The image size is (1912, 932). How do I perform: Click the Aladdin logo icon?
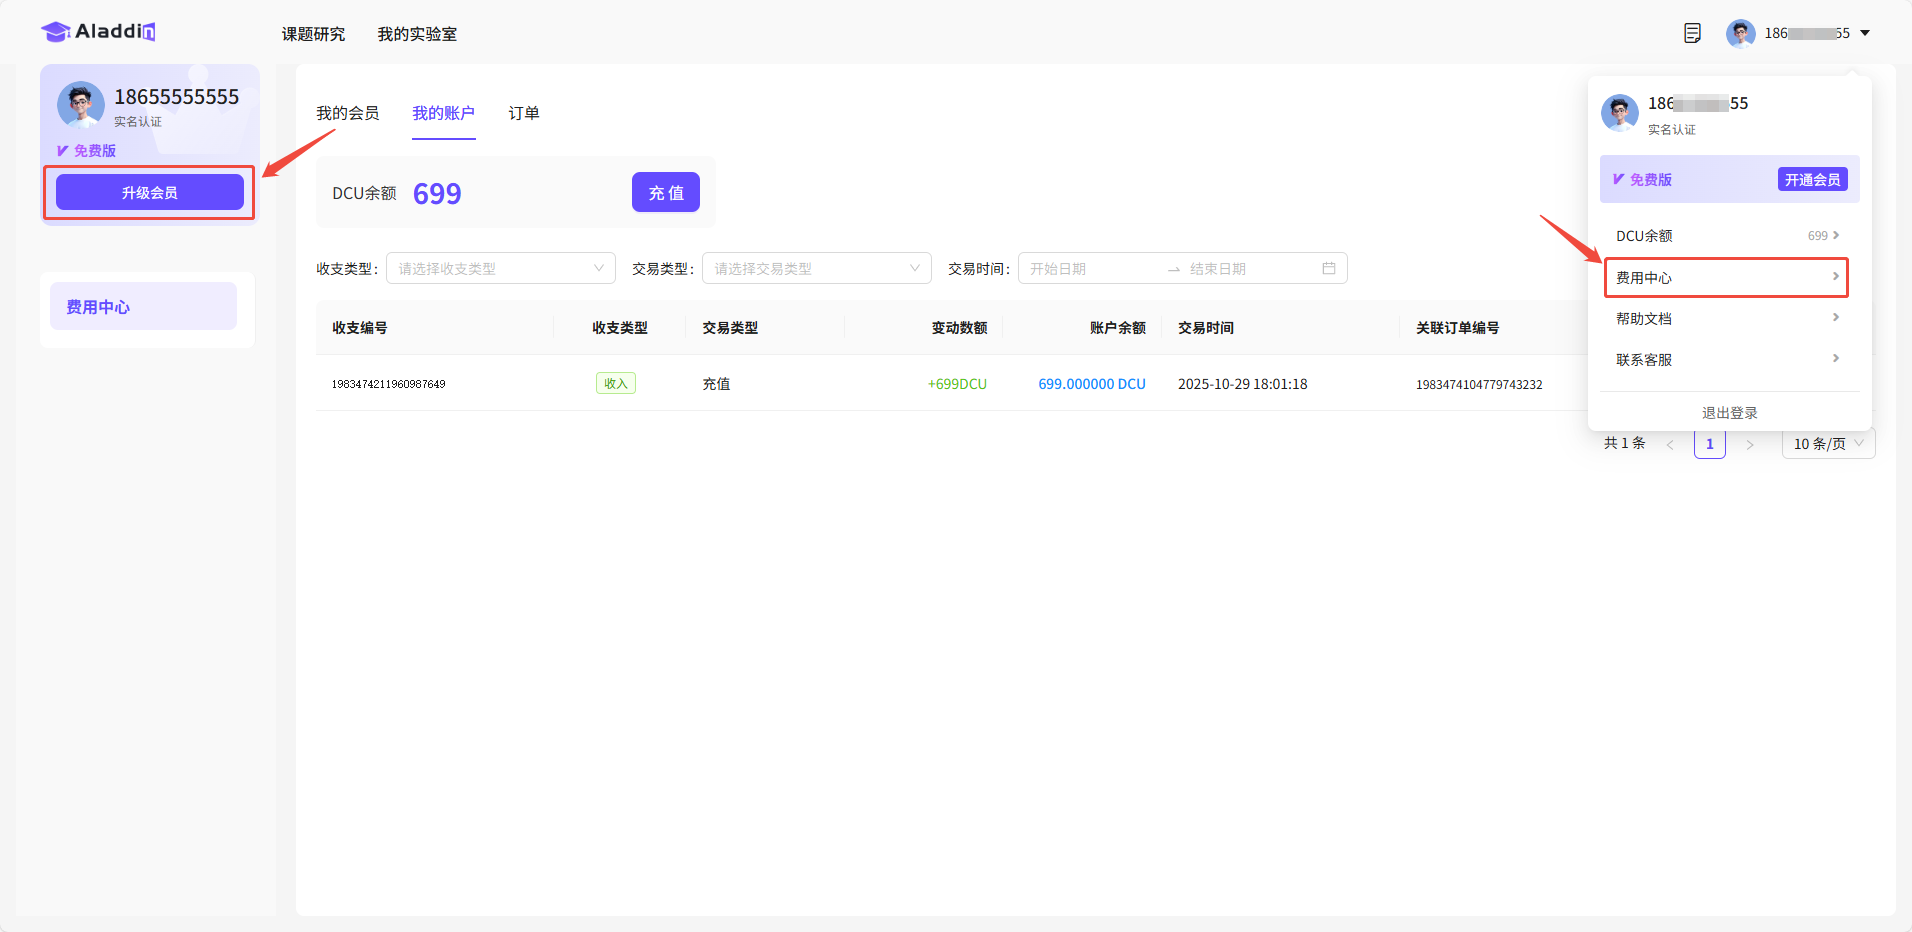[x=56, y=32]
